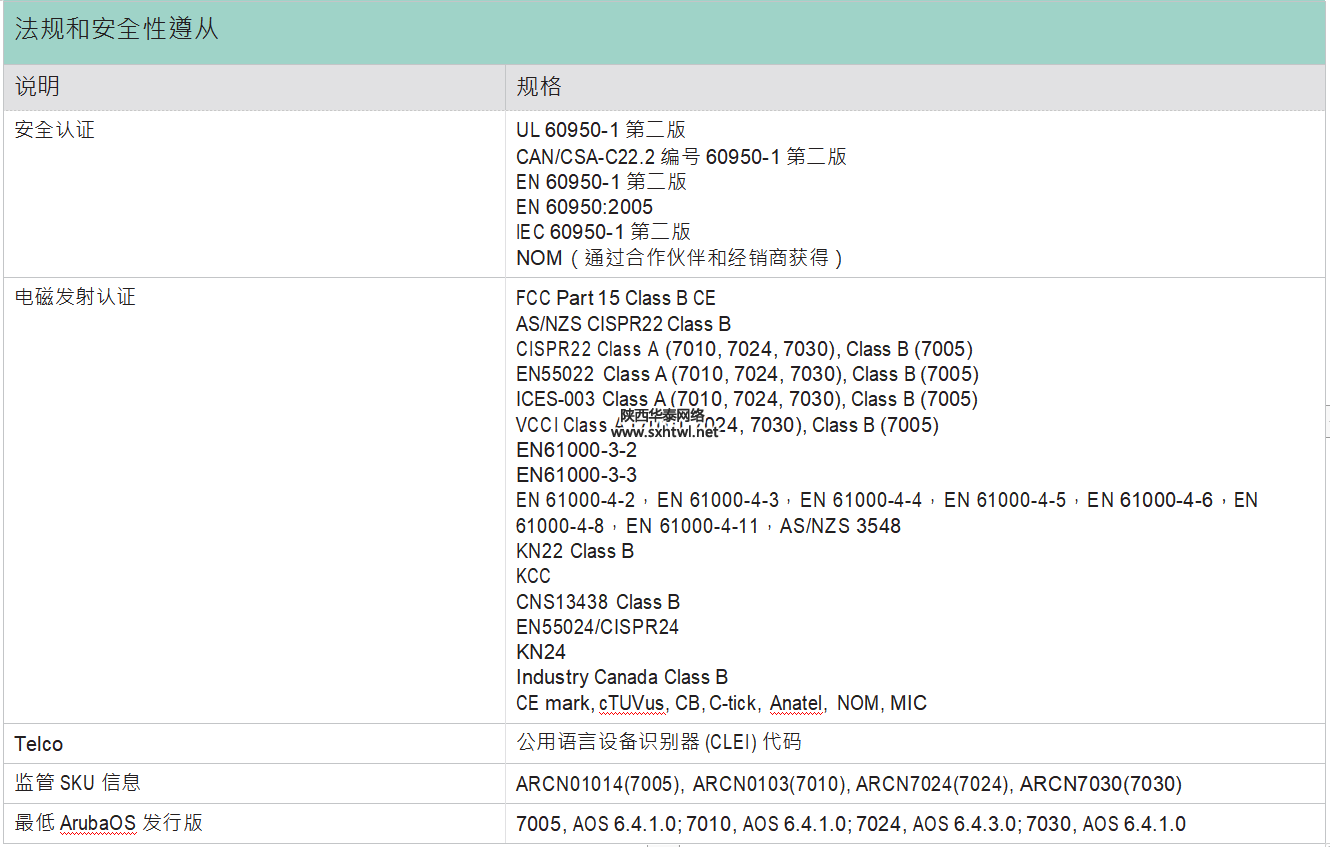The height and width of the screenshot is (847, 1330).
Task: Click the EN 61000-4-4 standard
Action: tap(861, 500)
